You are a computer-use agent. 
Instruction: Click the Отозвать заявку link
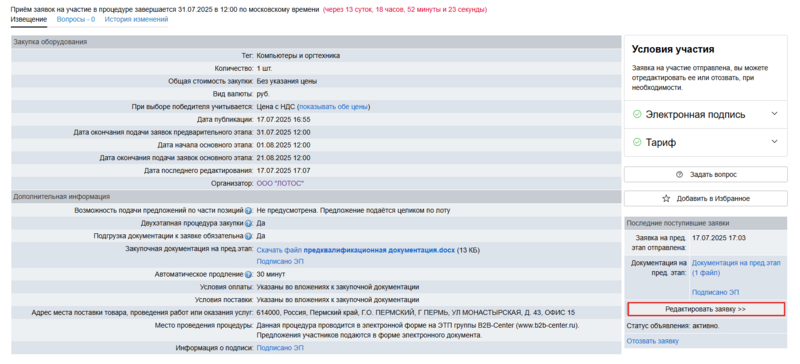coord(653,341)
